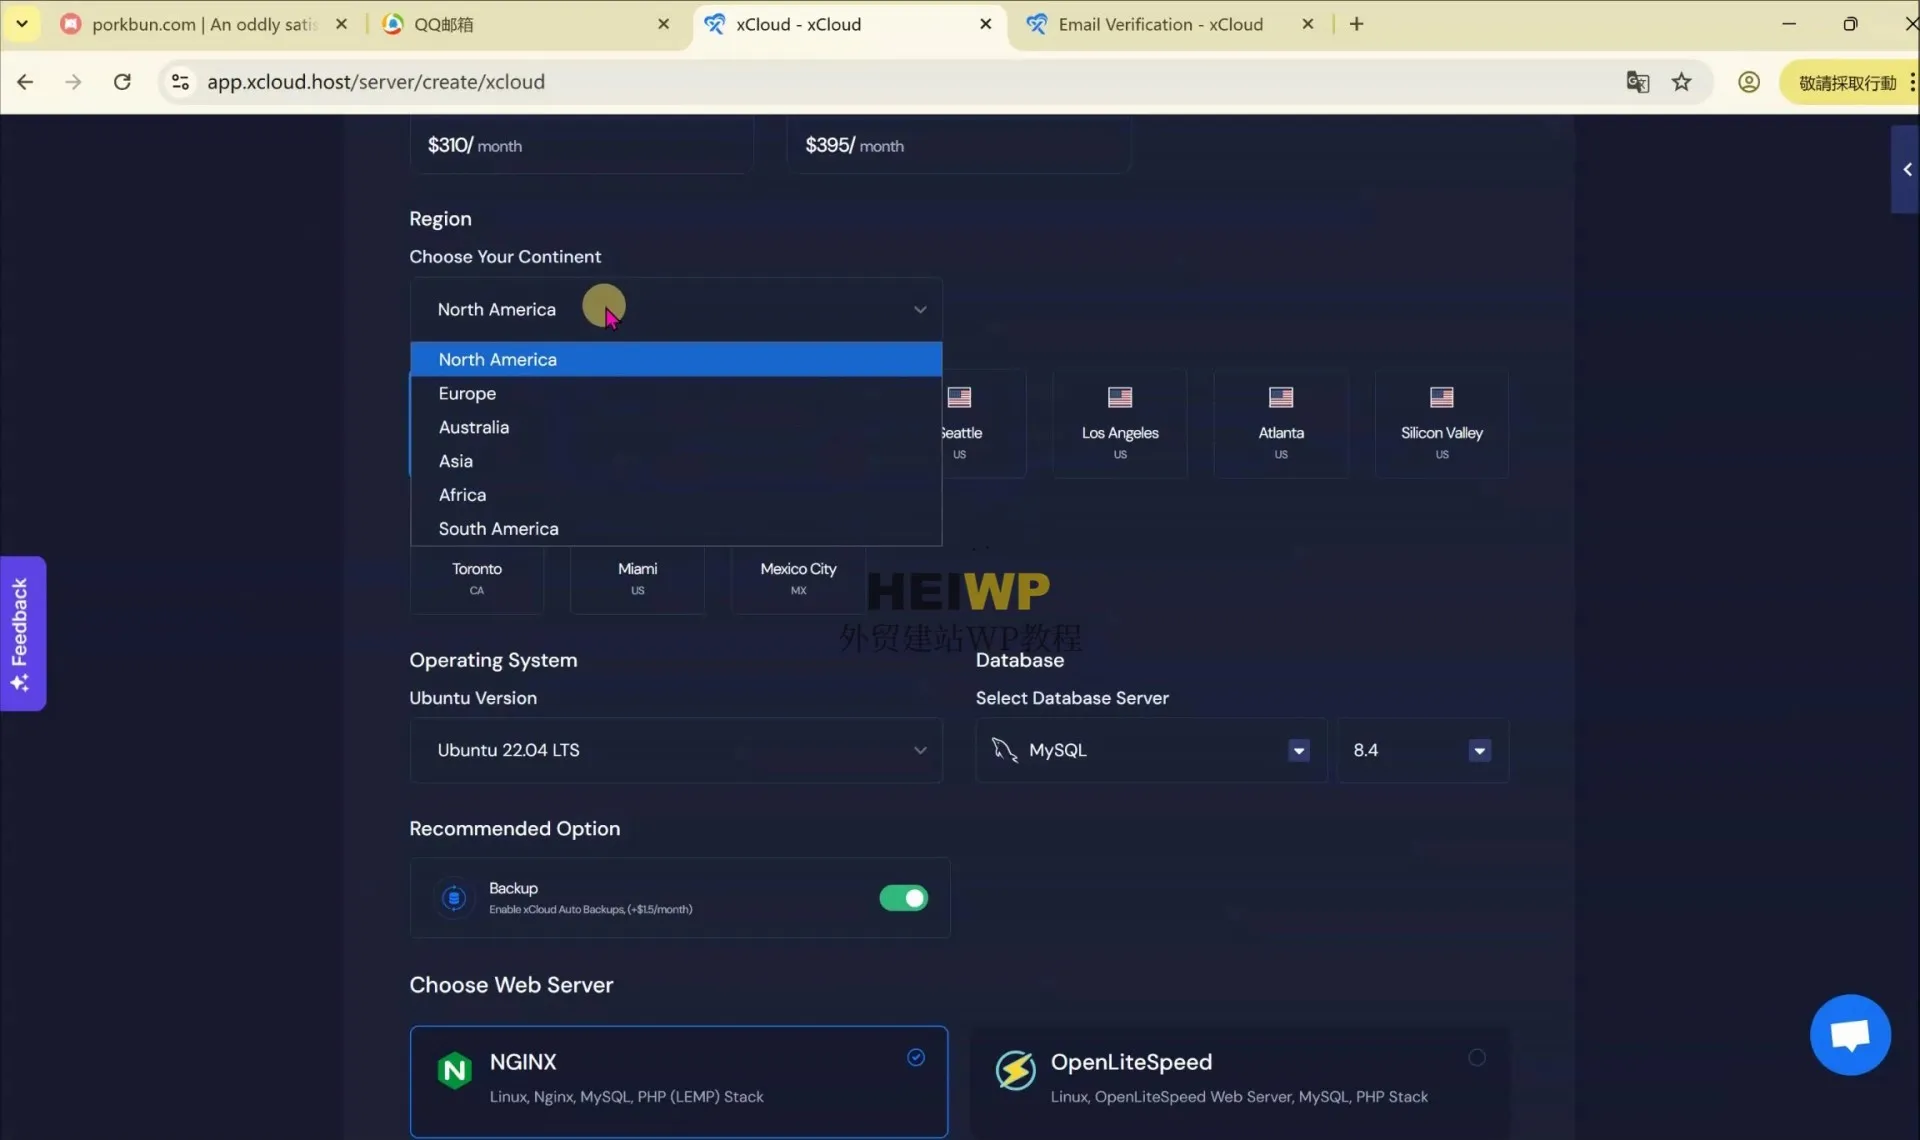Click the Google Translate icon in address bar

tap(1638, 82)
